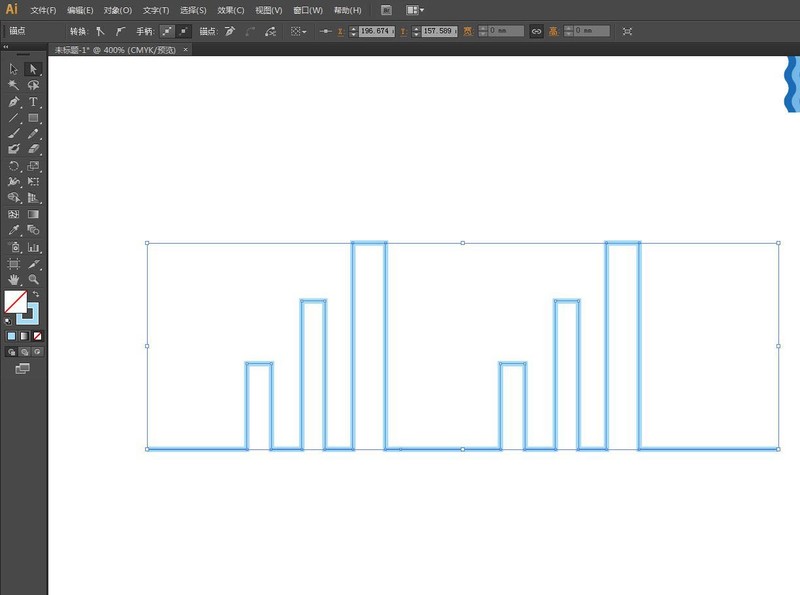Select the Pen tool
800x595 pixels.
pos(13,102)
